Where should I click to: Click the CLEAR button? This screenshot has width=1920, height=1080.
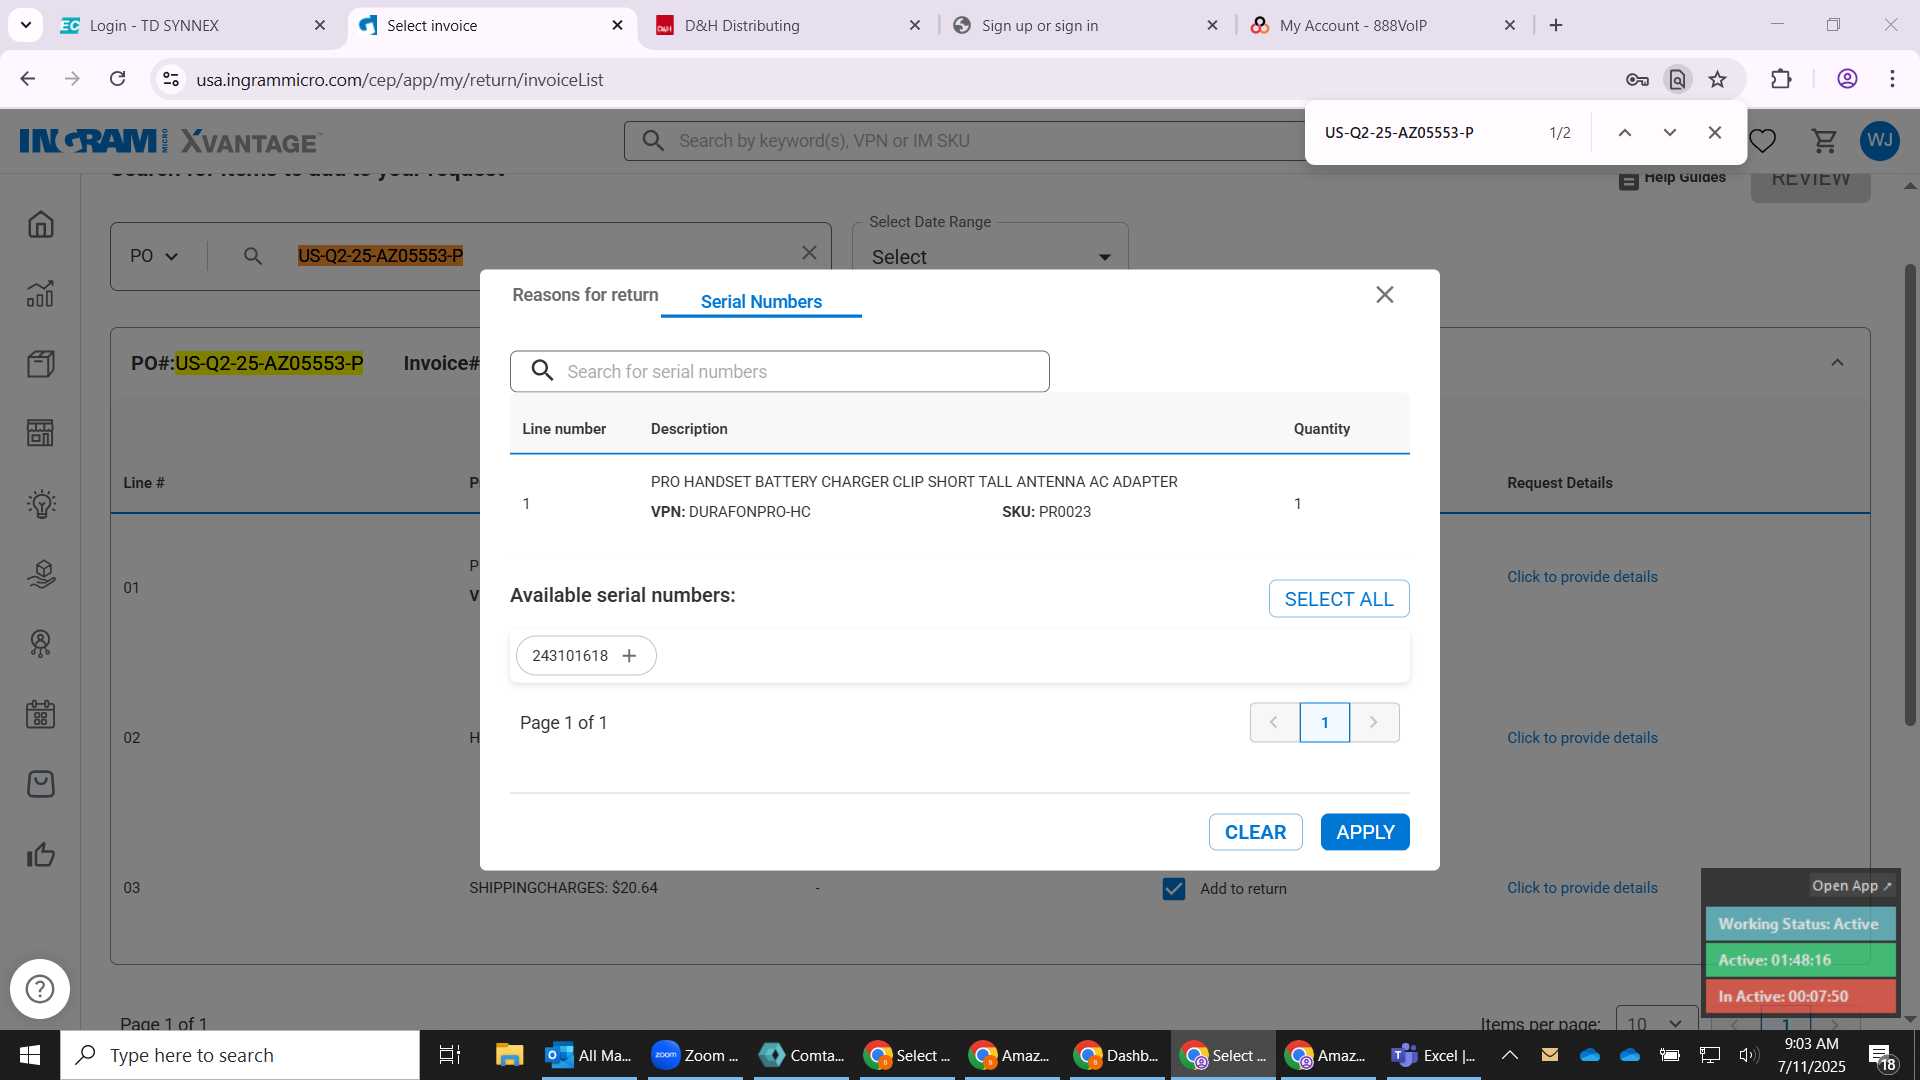click(x=1255, y=832)
